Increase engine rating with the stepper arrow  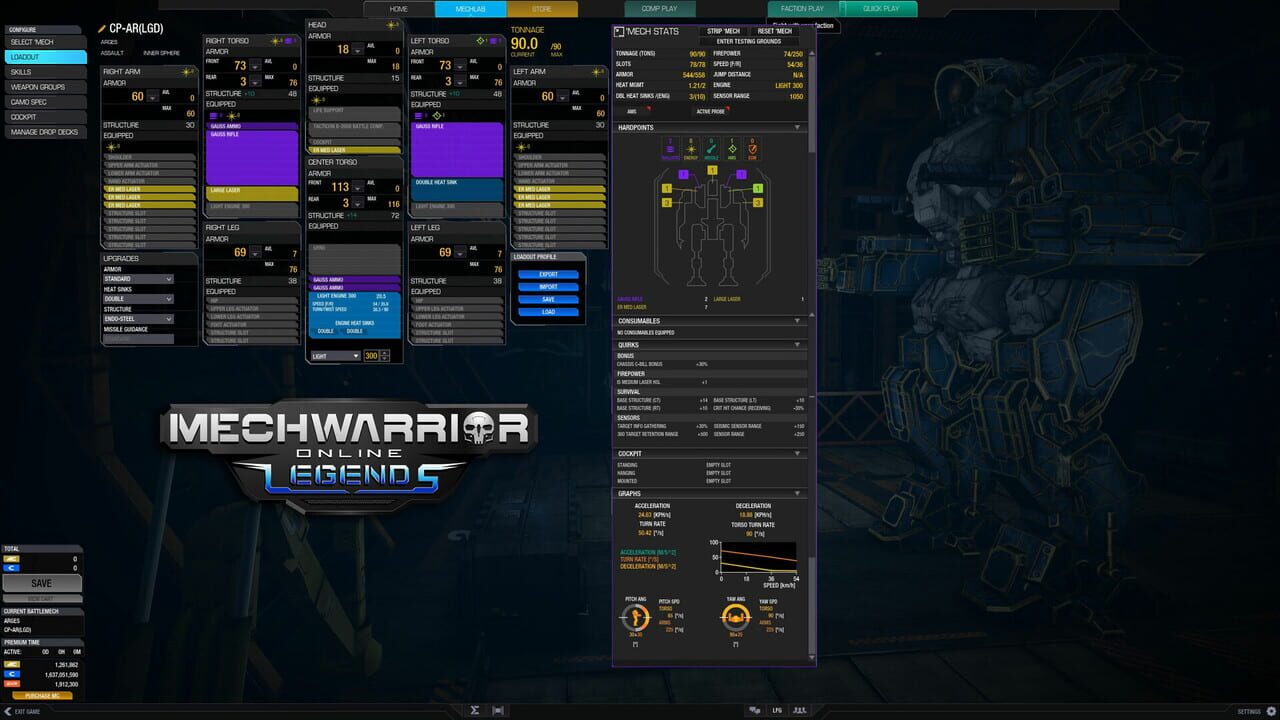(x=384, y=354)
